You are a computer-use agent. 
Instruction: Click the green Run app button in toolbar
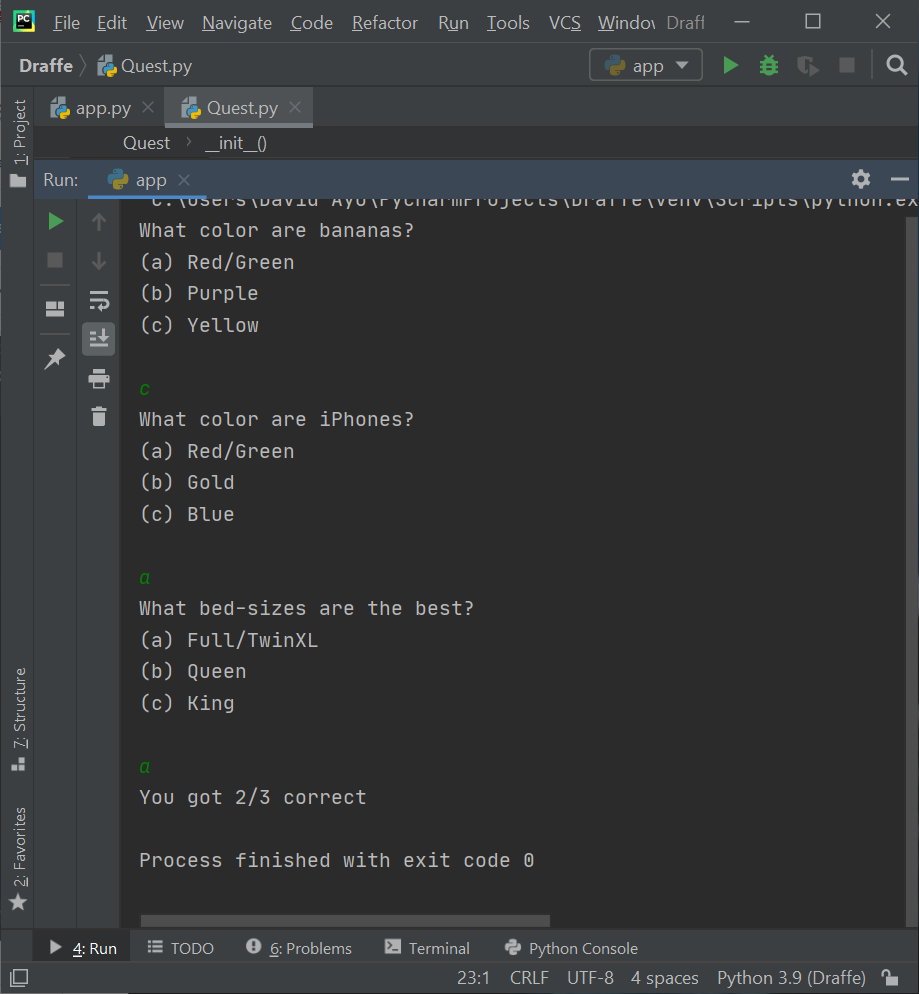(x=731, y=66)
